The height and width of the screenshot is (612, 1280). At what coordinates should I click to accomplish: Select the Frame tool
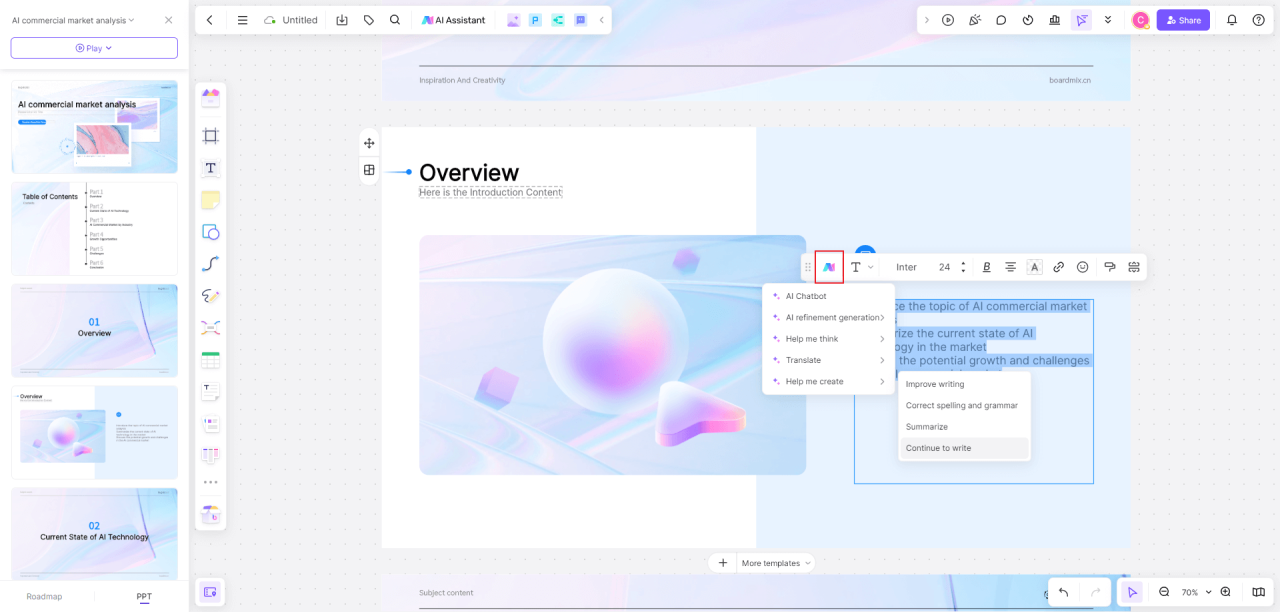pos(210,135)
